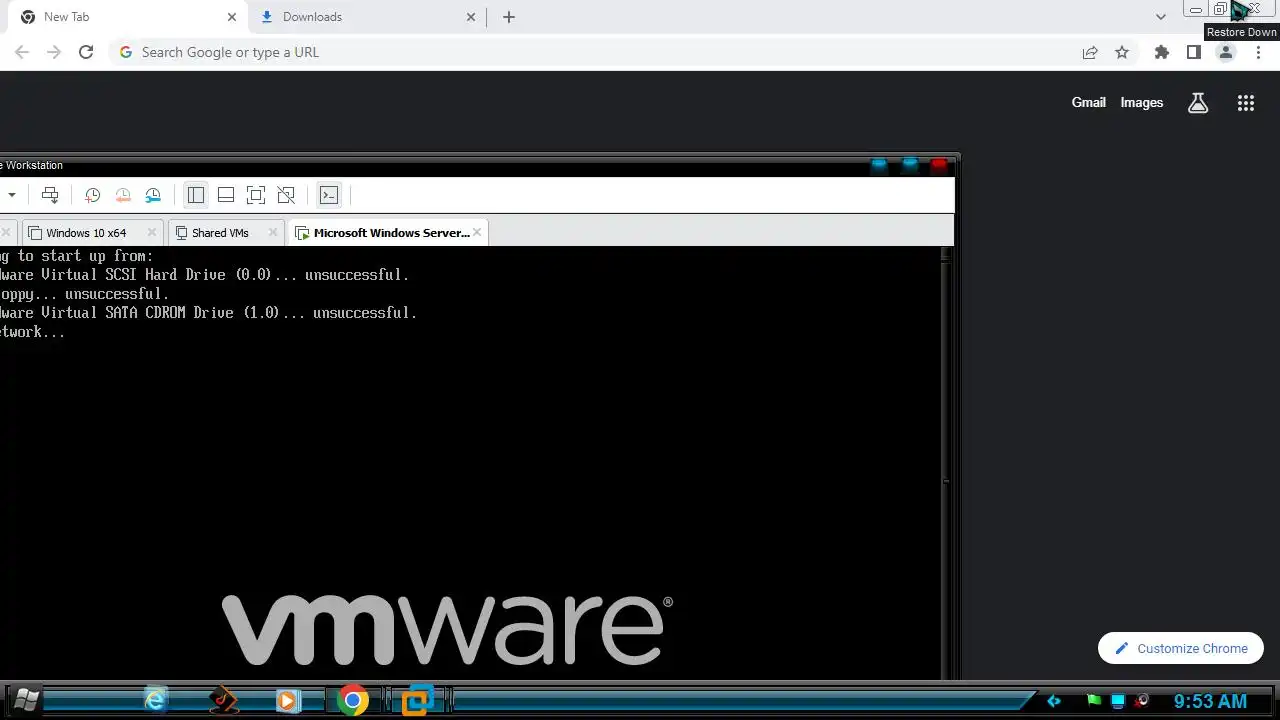Enter VMware full screen mode
The height and width of the screenshot is (720, 1280).
point(256,195)
